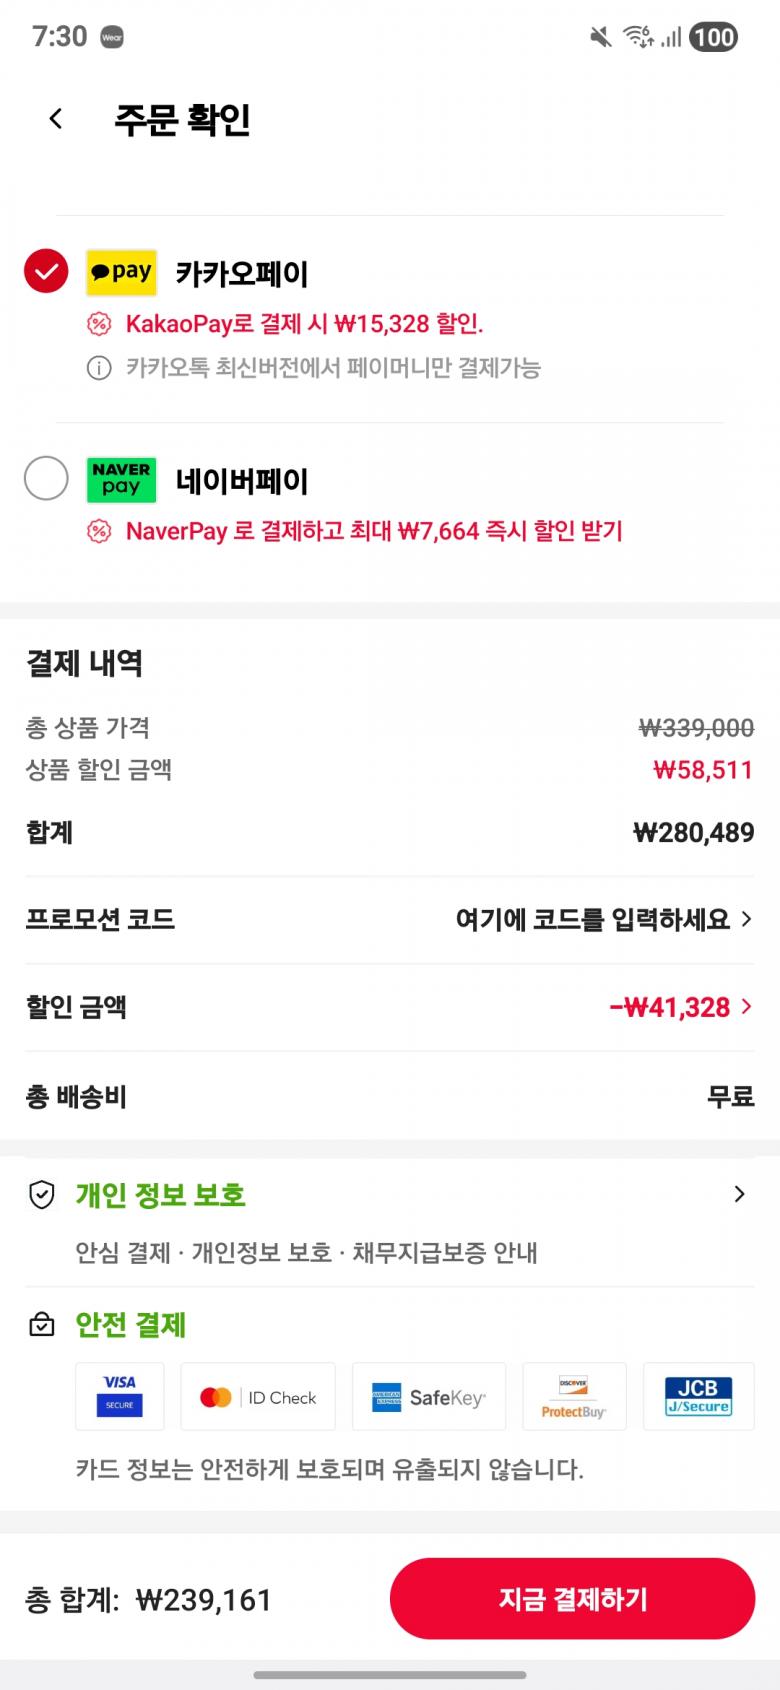Select the 카카오페이 payment radio button

pos(46,271)
